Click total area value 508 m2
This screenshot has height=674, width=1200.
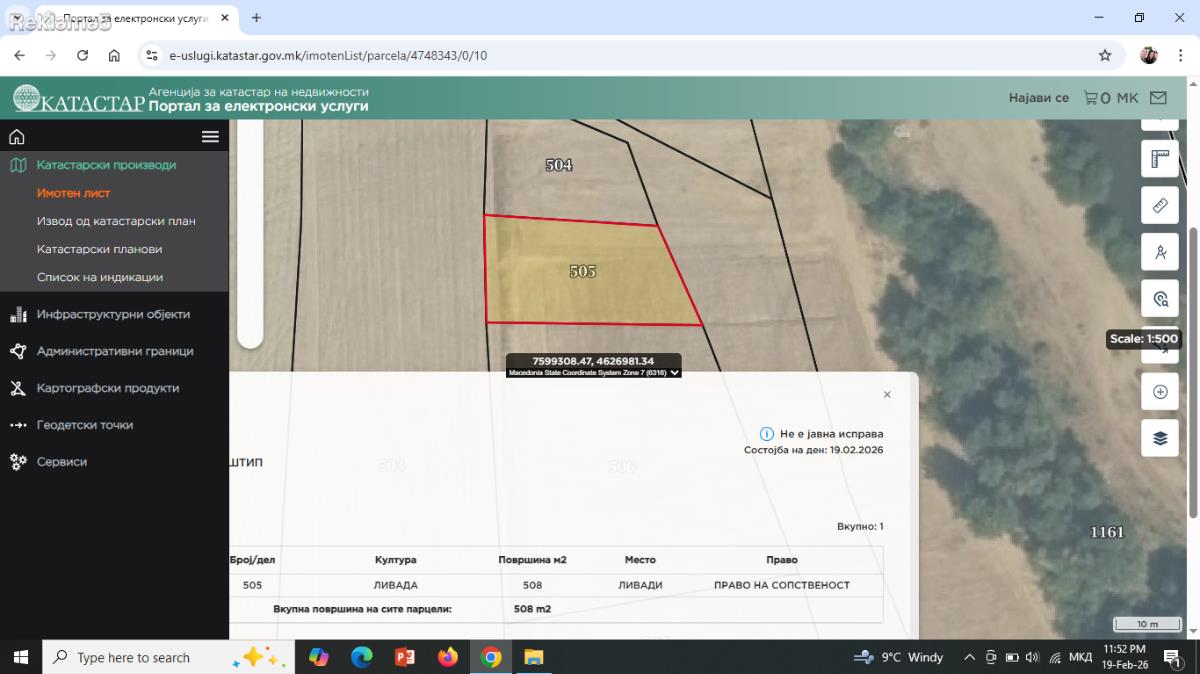(532, 608)
